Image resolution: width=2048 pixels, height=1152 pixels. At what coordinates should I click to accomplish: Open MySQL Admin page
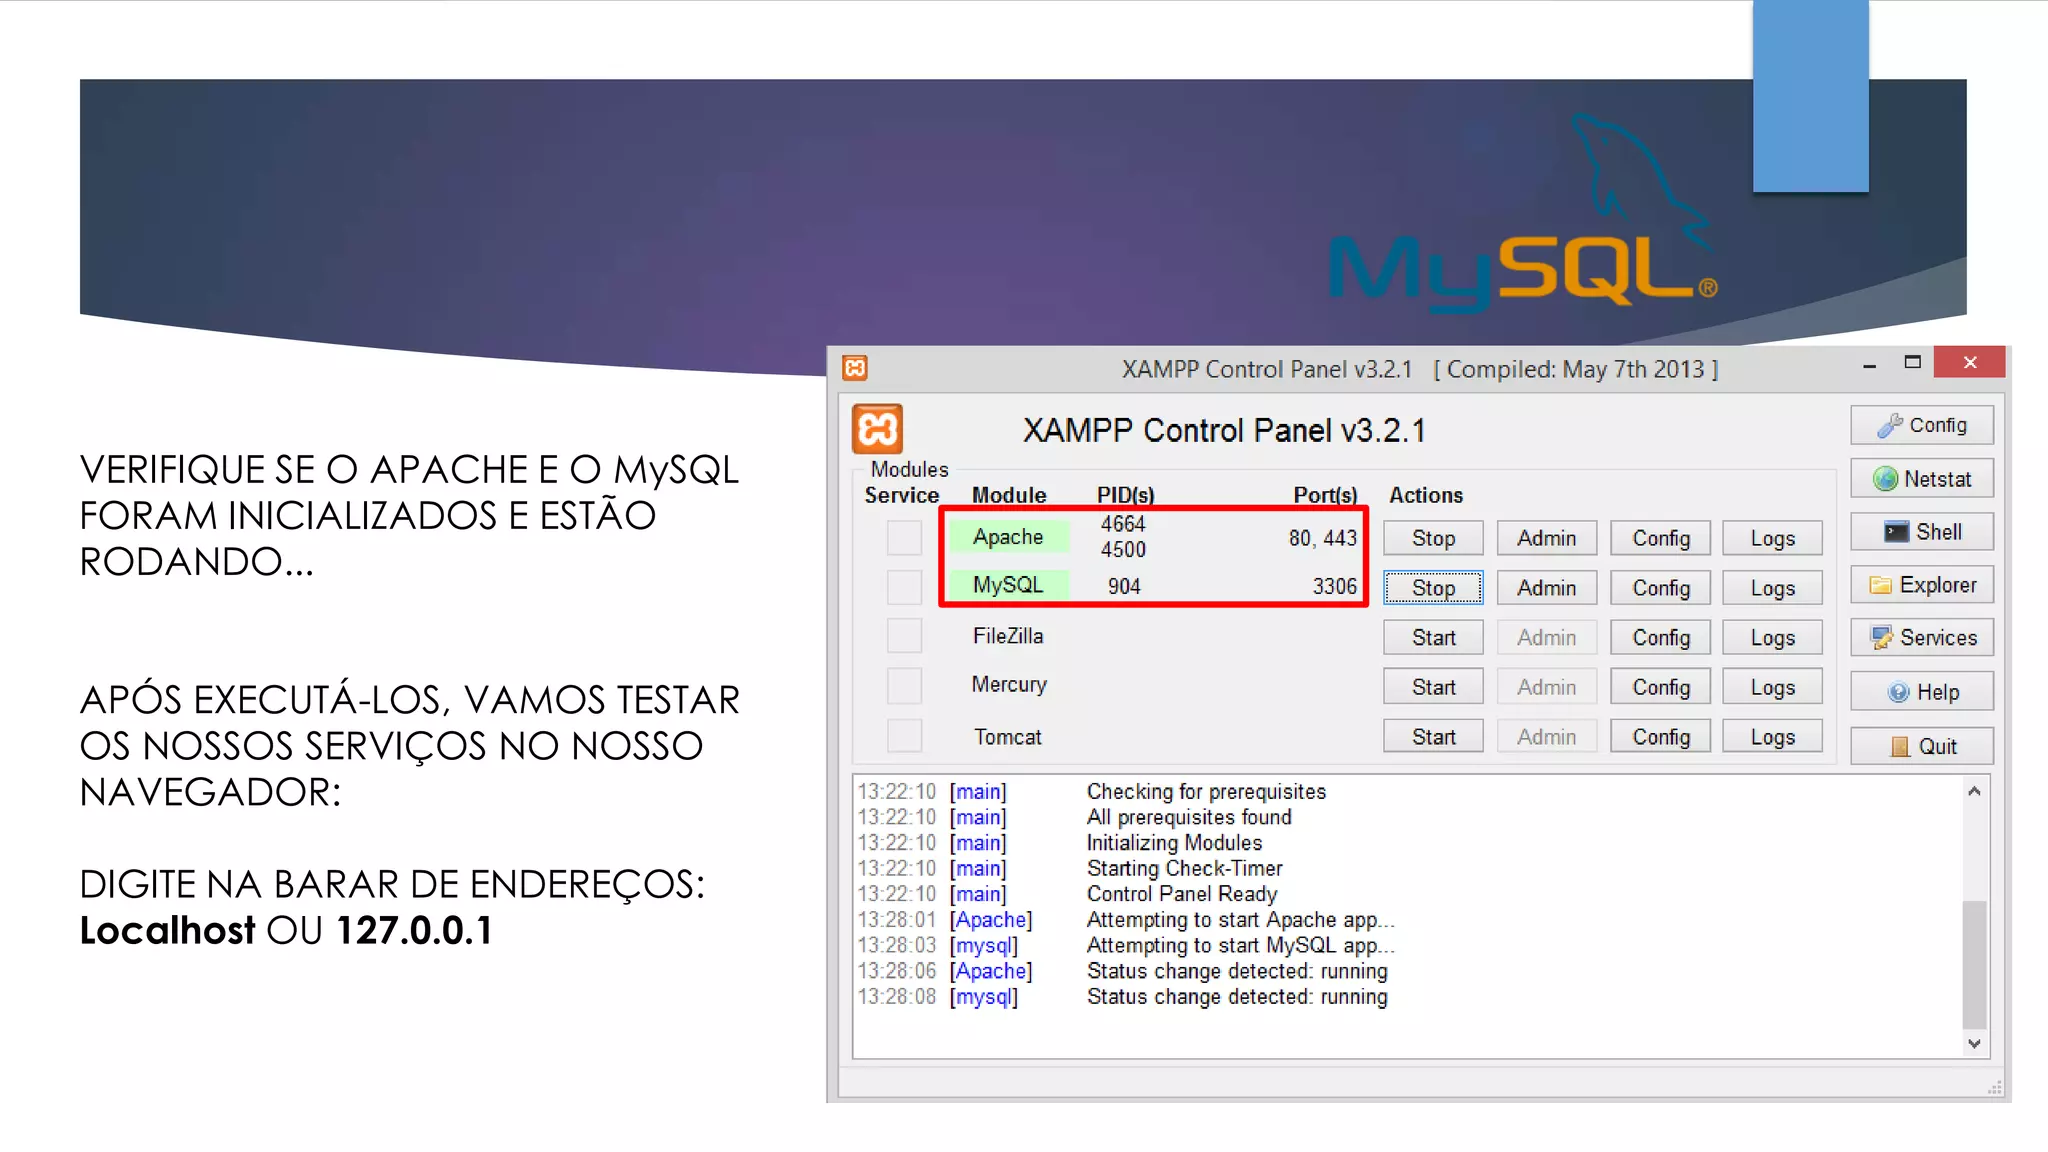pyautogui.click(x=1546, y=588)
